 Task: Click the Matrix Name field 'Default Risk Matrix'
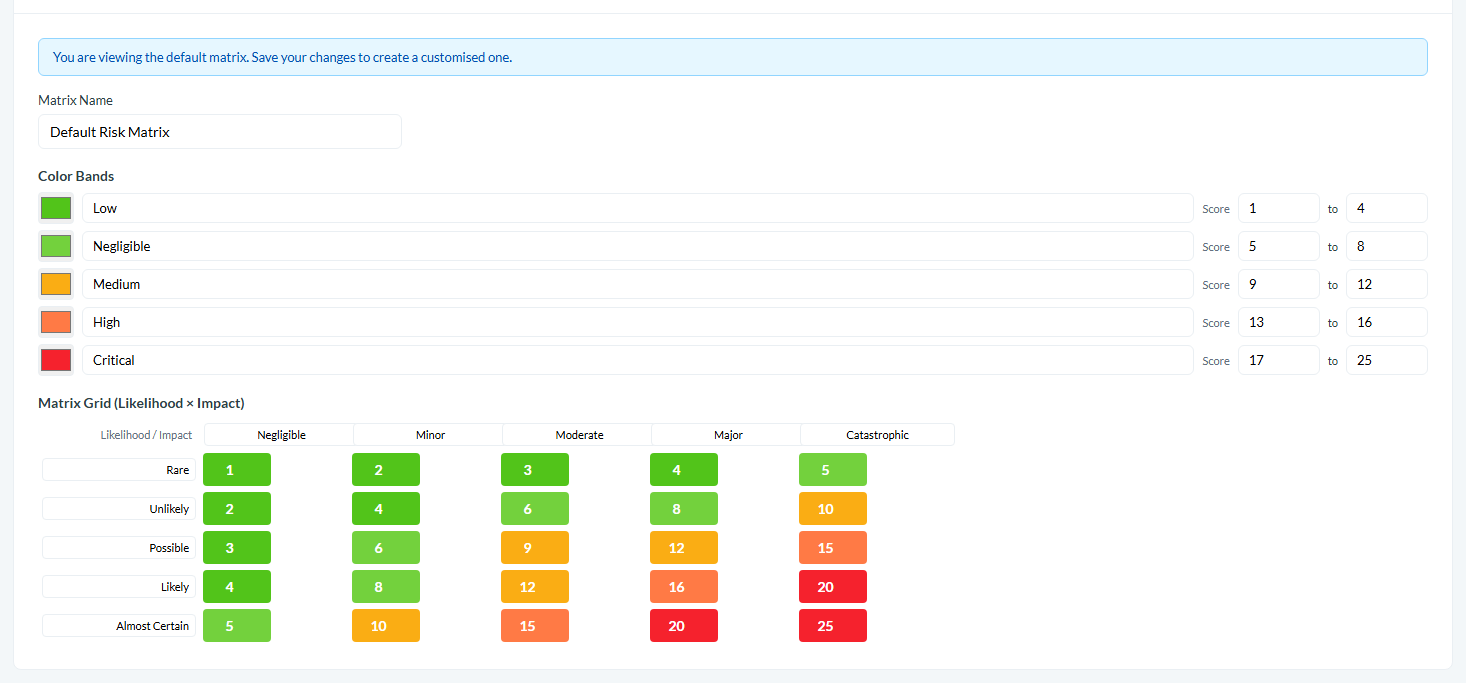(220, 132)
